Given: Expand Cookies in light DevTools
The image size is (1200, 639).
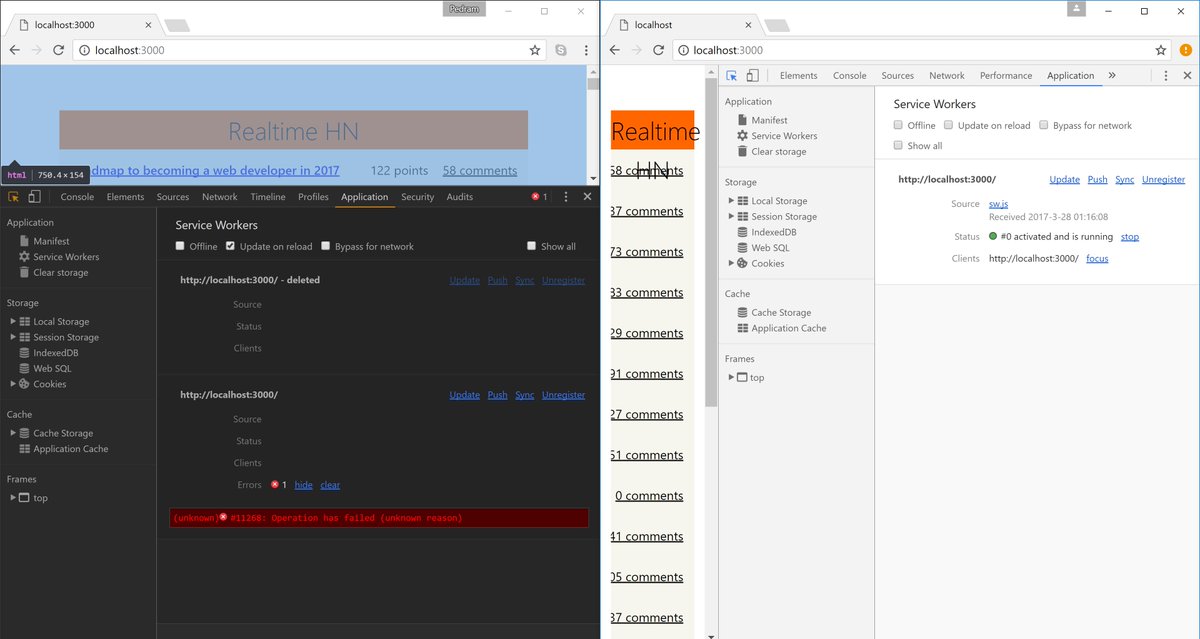Looking at the screenshot, I should pos(731,263).
